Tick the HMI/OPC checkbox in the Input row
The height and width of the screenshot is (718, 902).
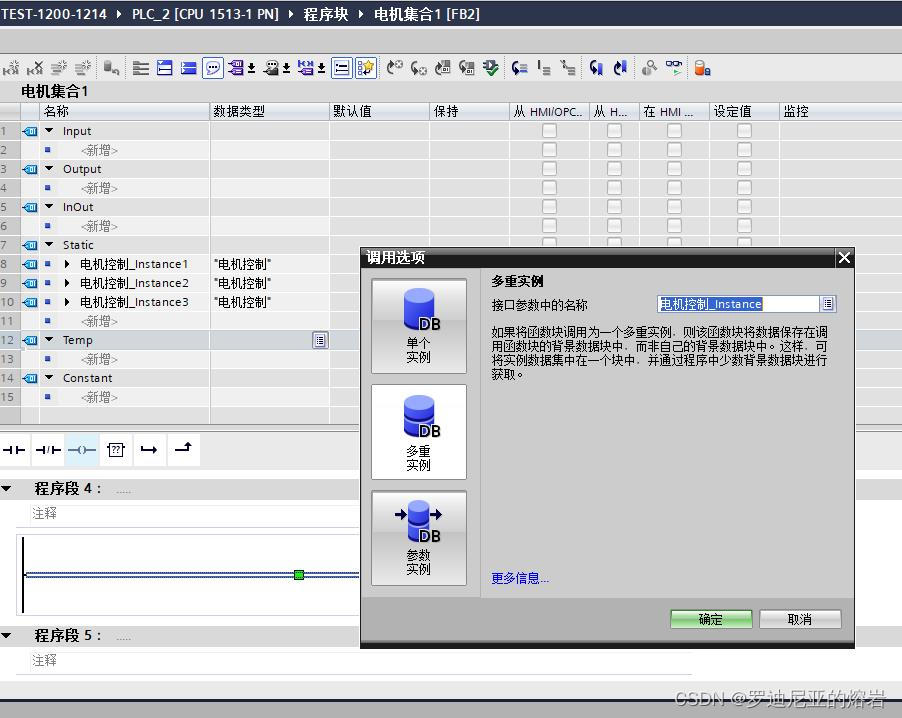click(549, 131)
